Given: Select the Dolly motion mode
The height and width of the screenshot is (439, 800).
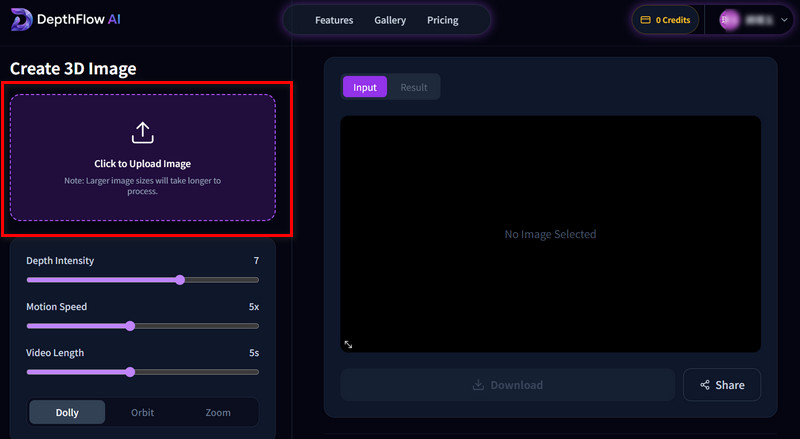Looking at the screenshot, I should (x=67, y=412).
